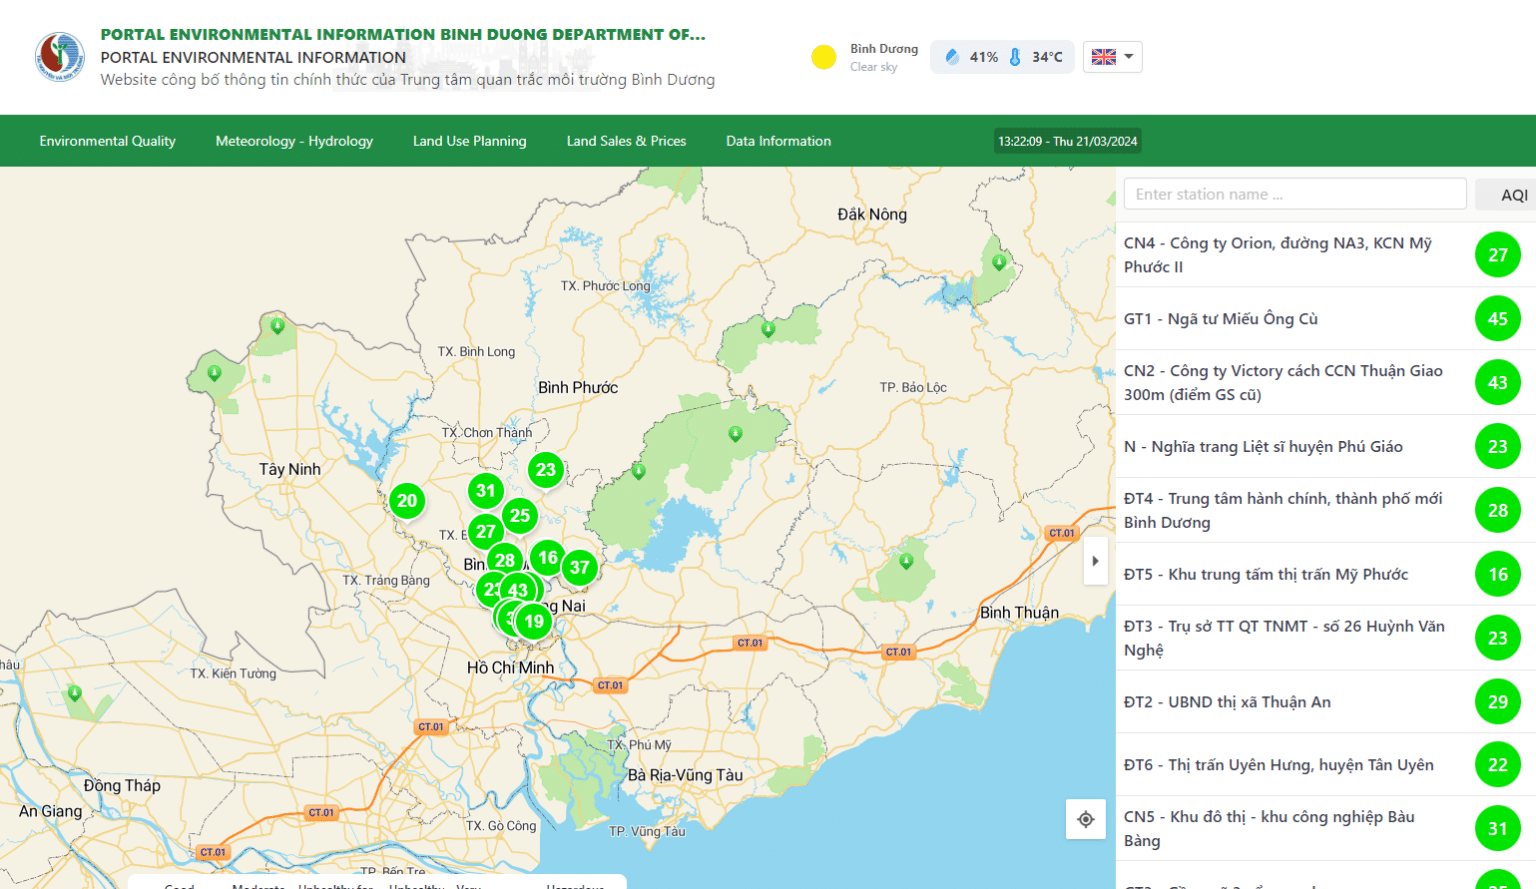Screen dimensions: 1536x889
Task: Click the station name search field
Action: 1295,193
